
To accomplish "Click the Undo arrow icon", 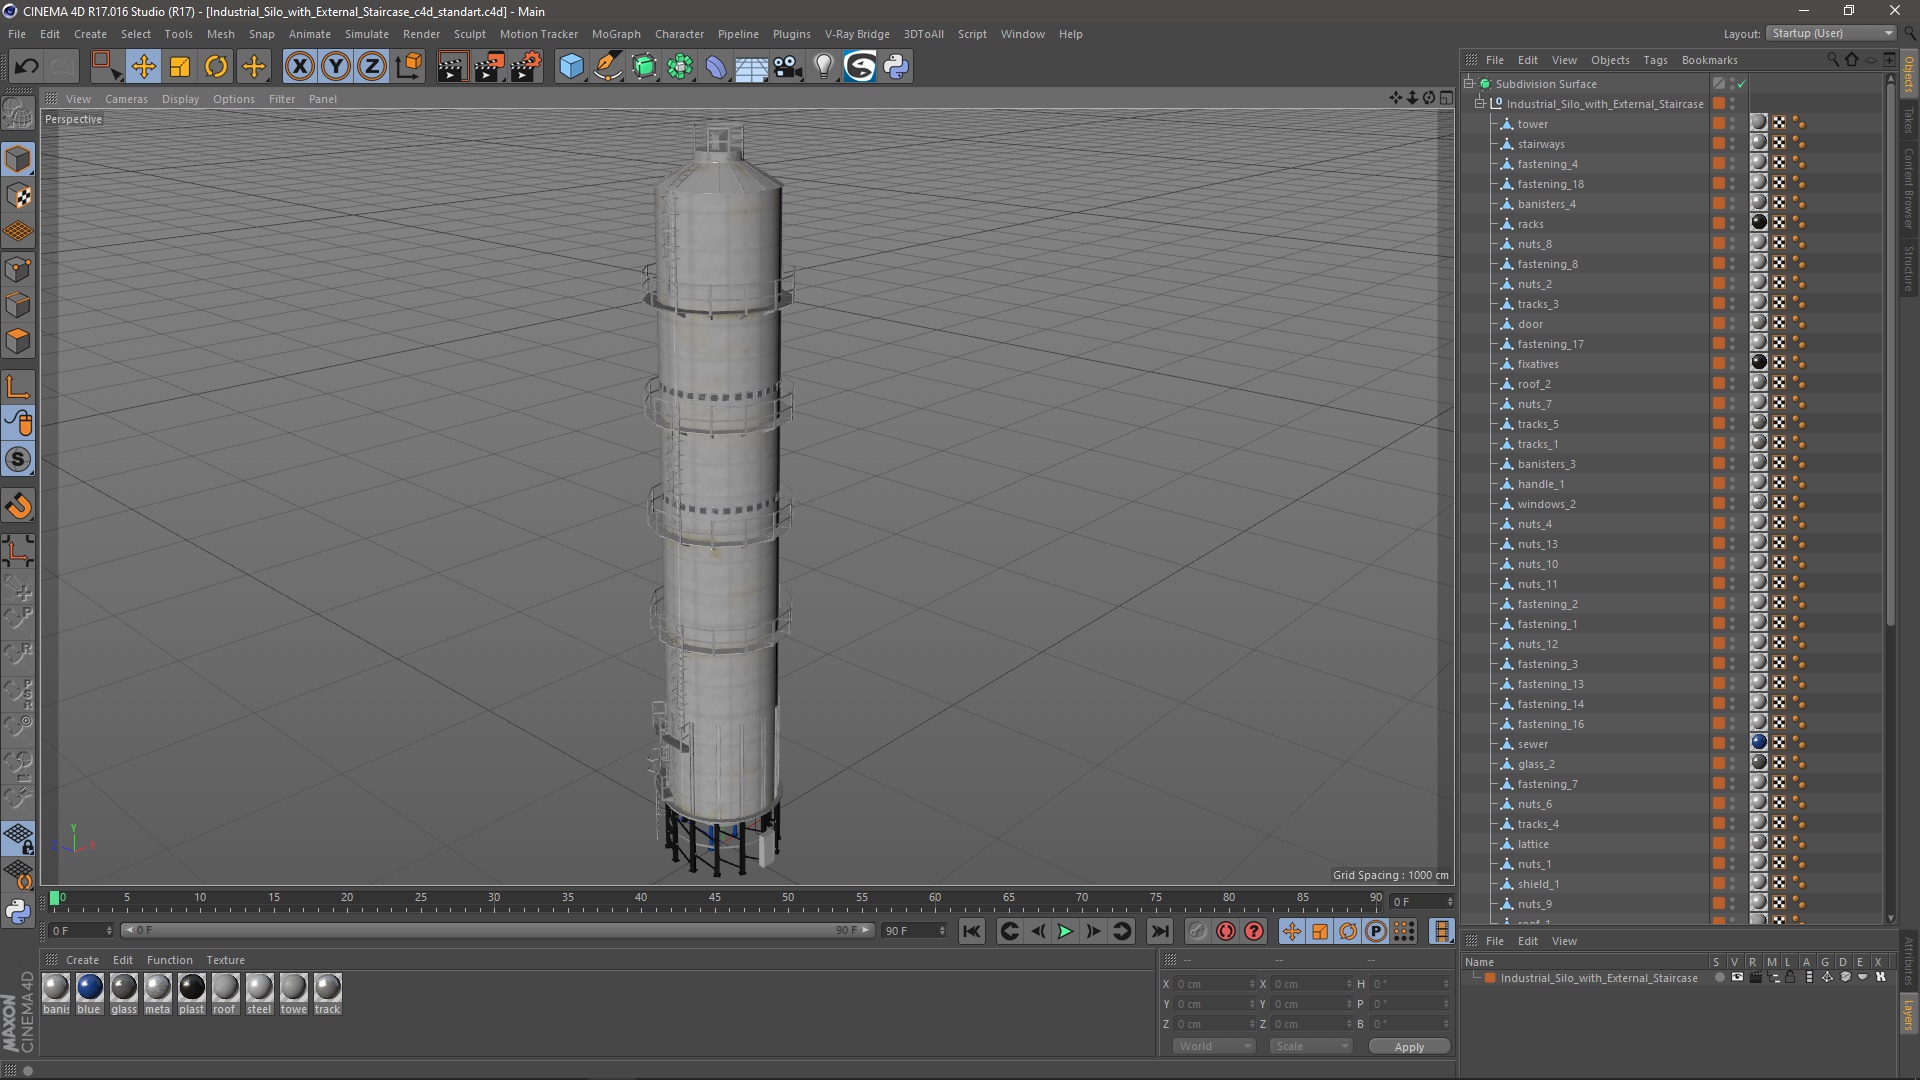I will 27,67.
